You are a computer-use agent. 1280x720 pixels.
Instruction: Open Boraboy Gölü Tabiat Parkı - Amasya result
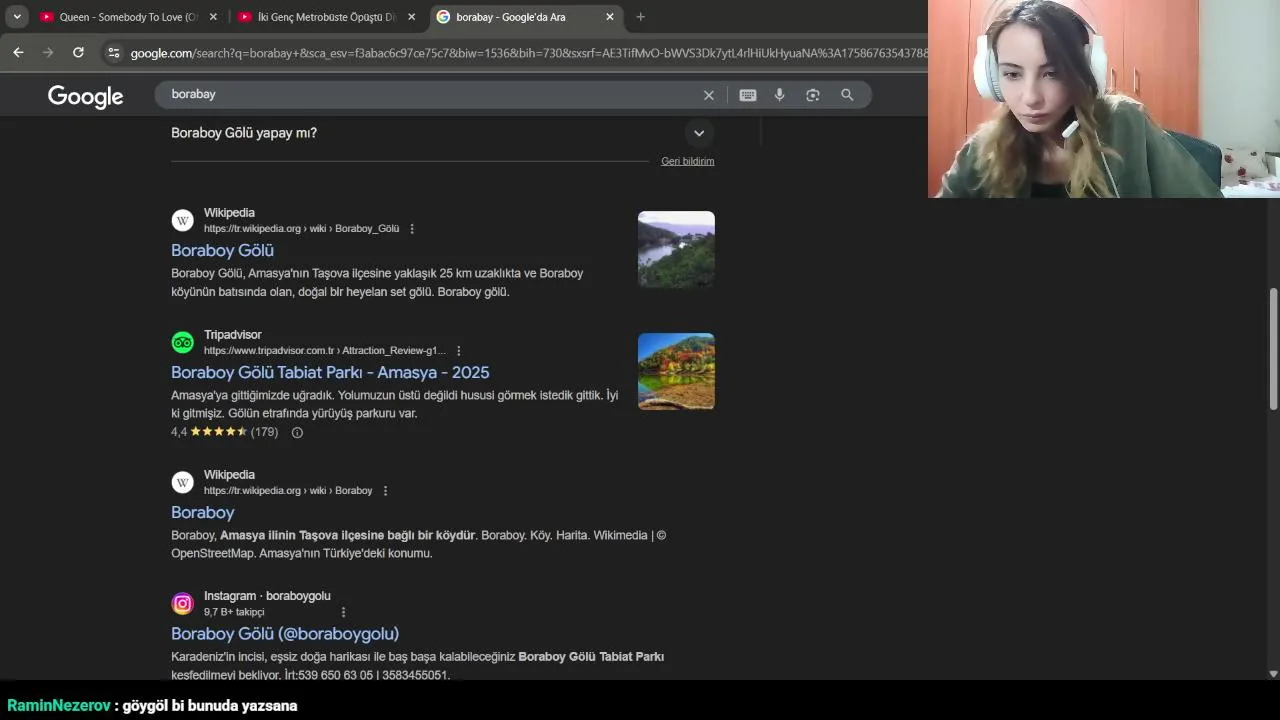click(x=330, y=372)
